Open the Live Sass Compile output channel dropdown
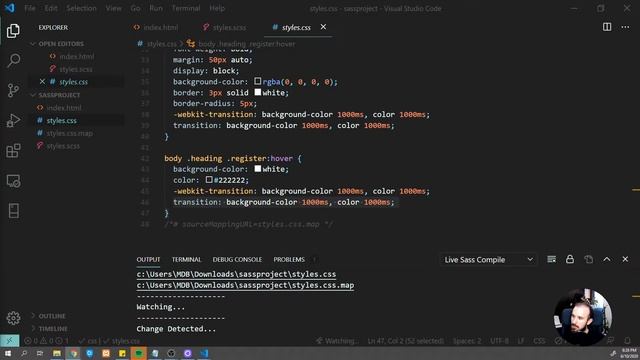The width and height of the screenshot is (640, 360). point(488,260)
